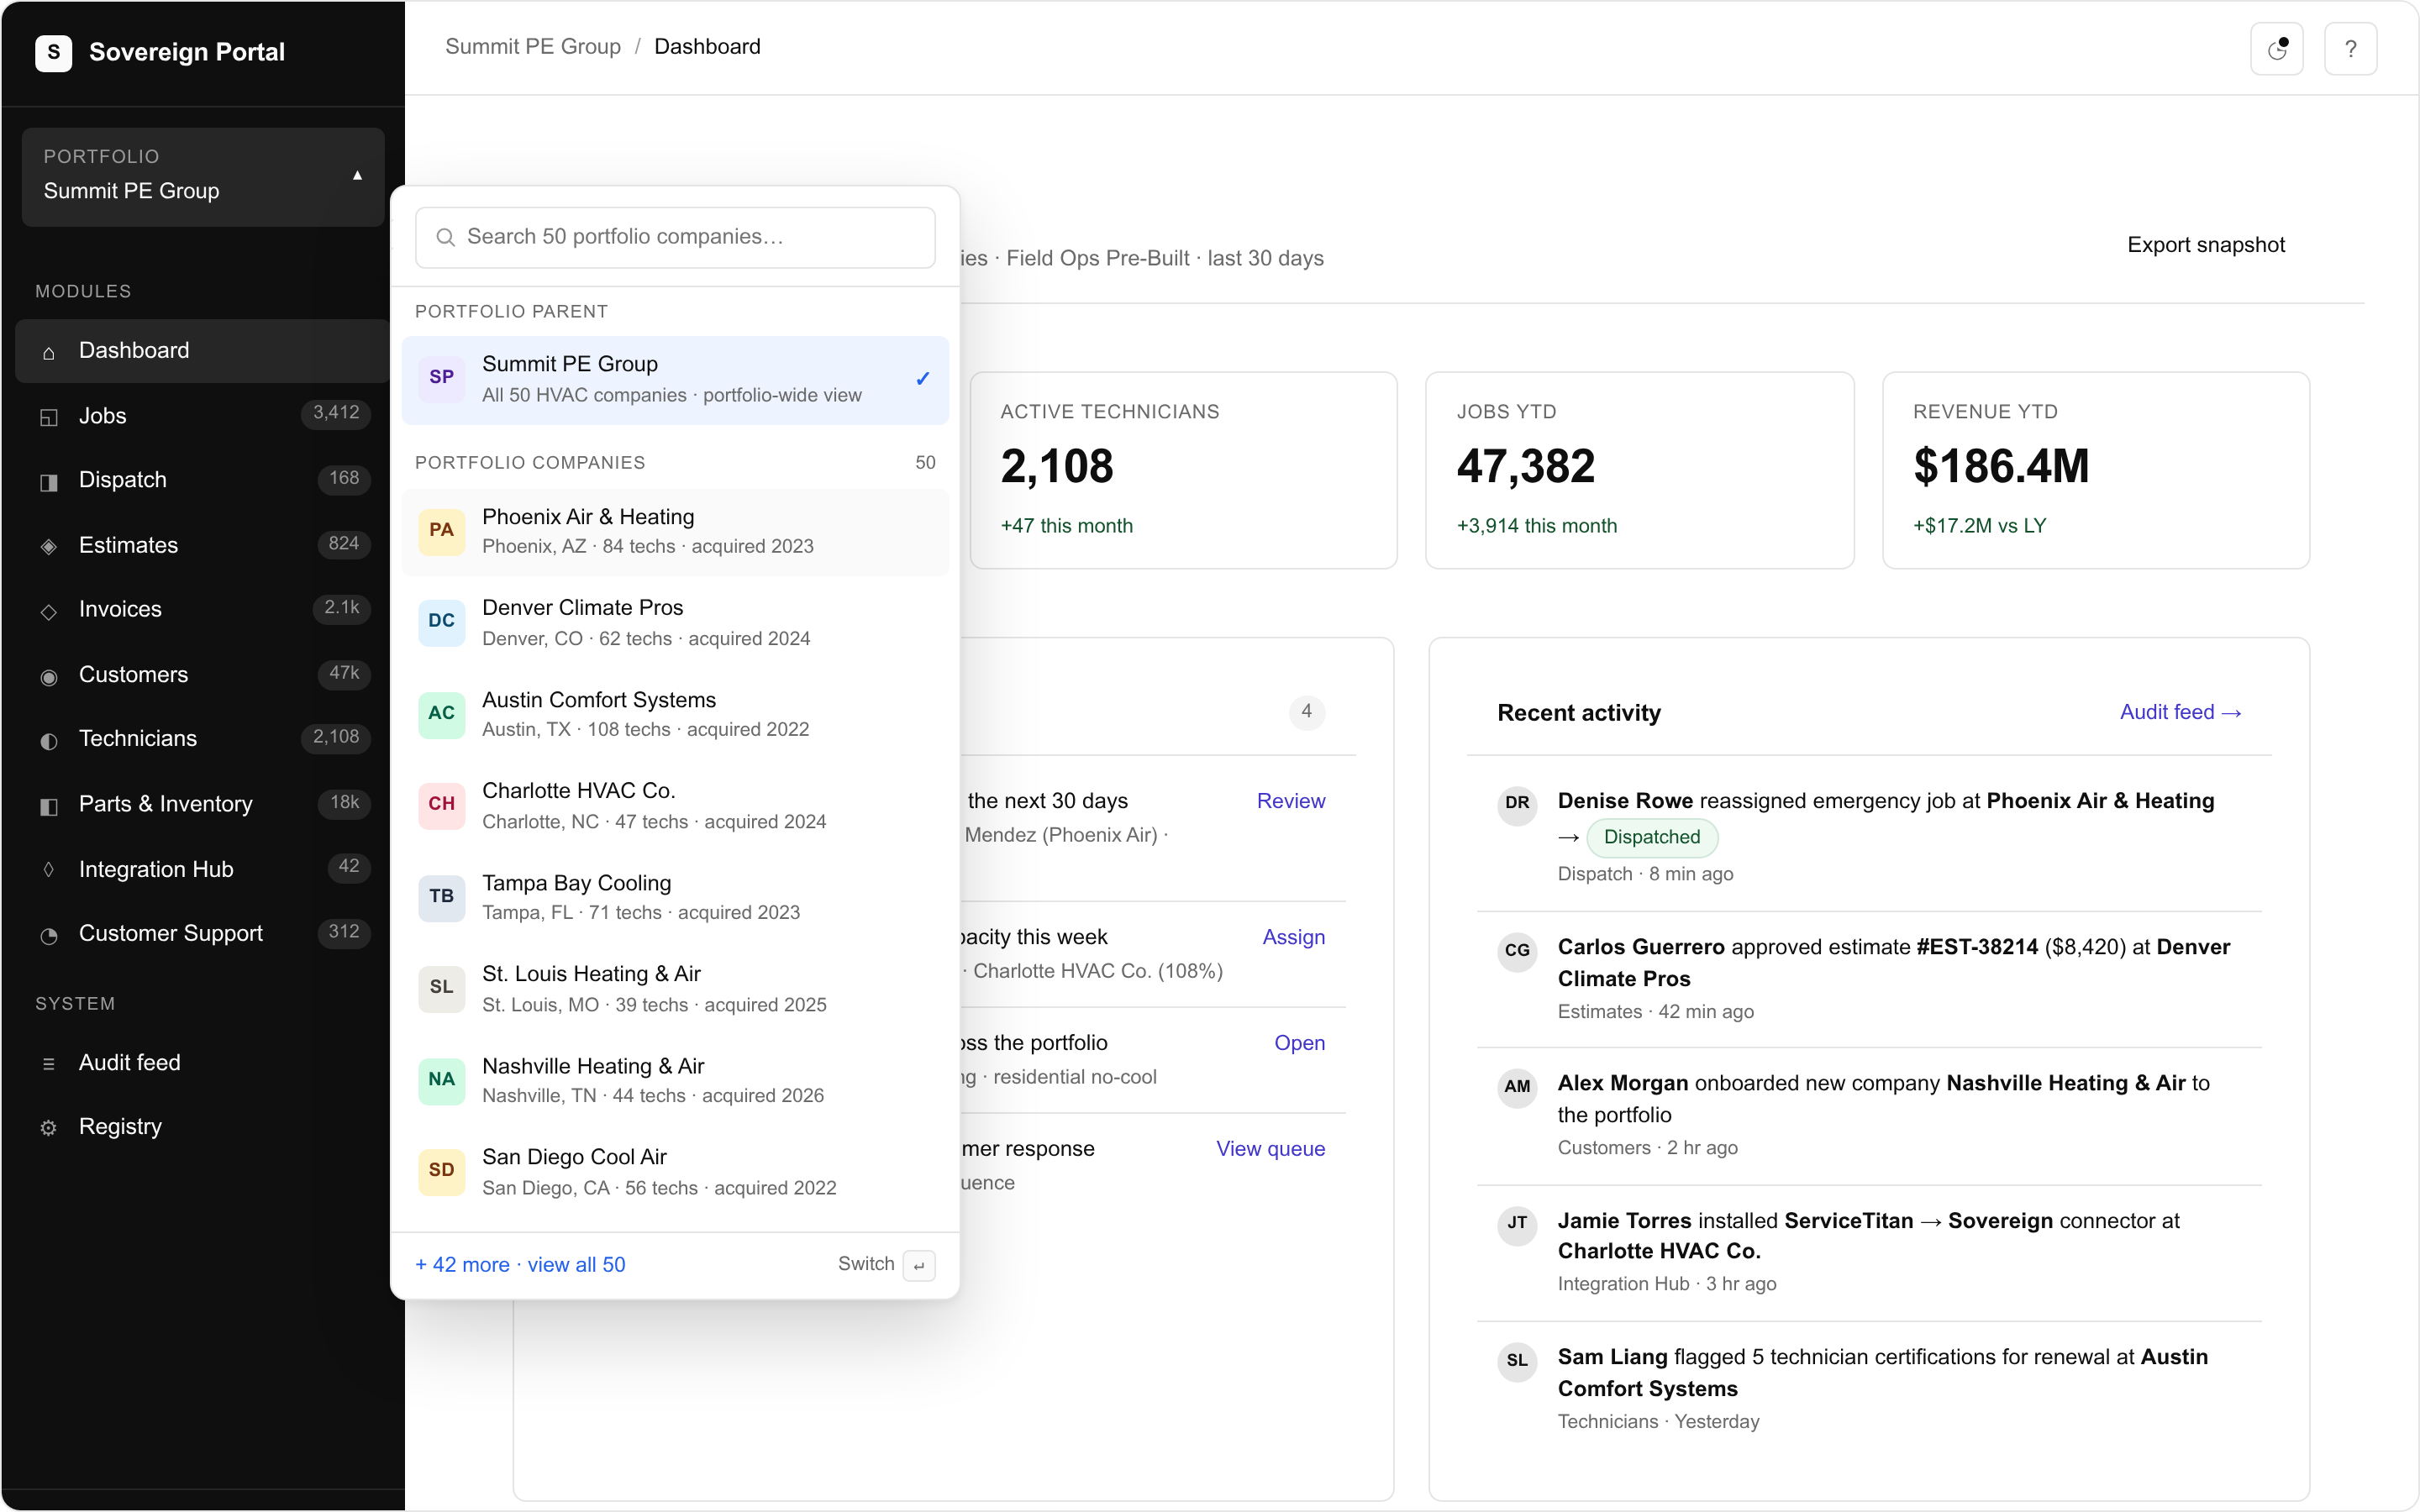Click the View queue link
The width and height of the screenshot is (2420, 1512).
(x=1270, y=1149)
